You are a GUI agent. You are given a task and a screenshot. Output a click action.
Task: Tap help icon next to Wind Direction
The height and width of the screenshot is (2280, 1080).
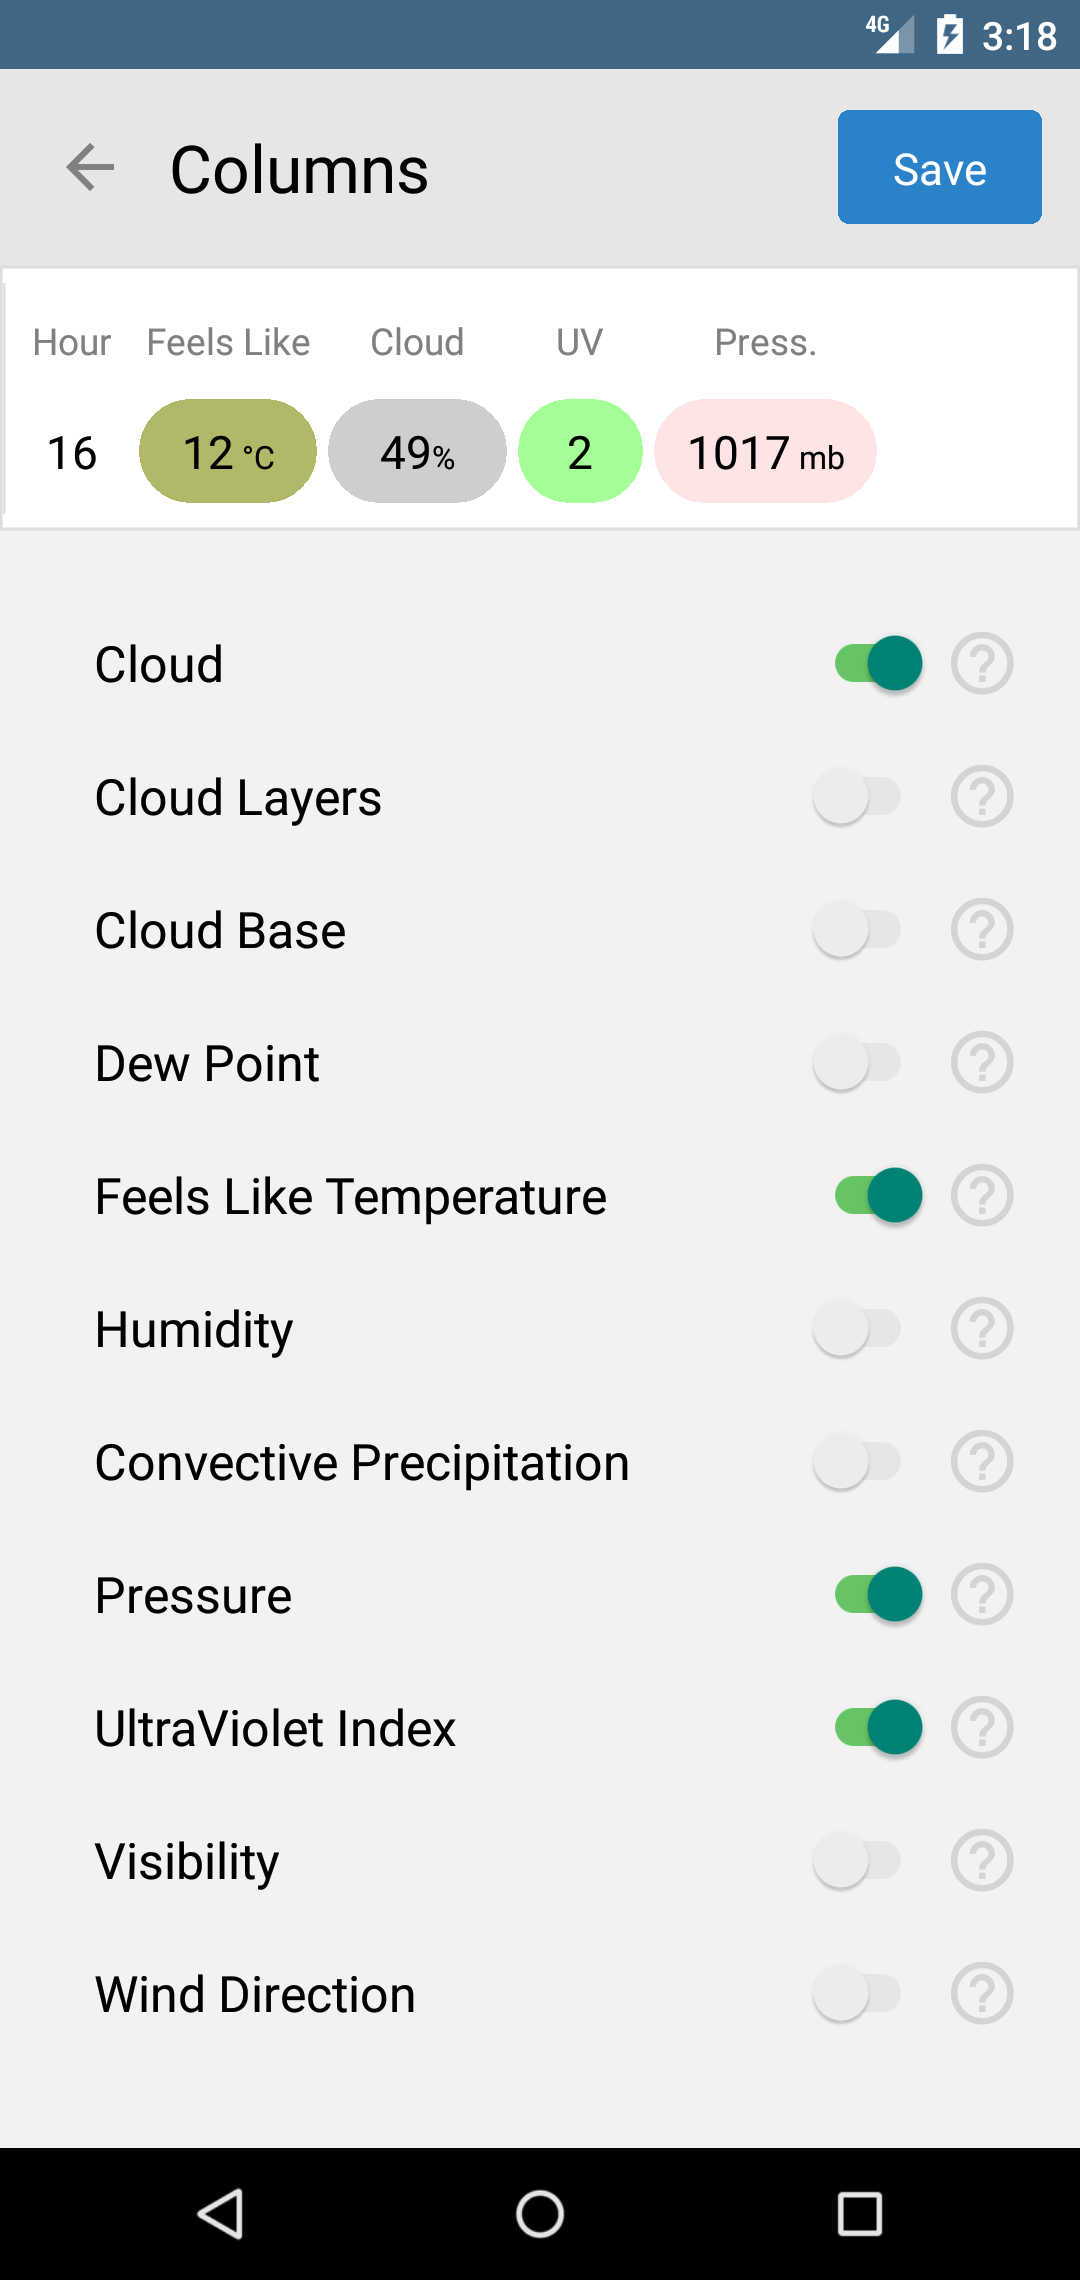click(x=982, y=1993)
